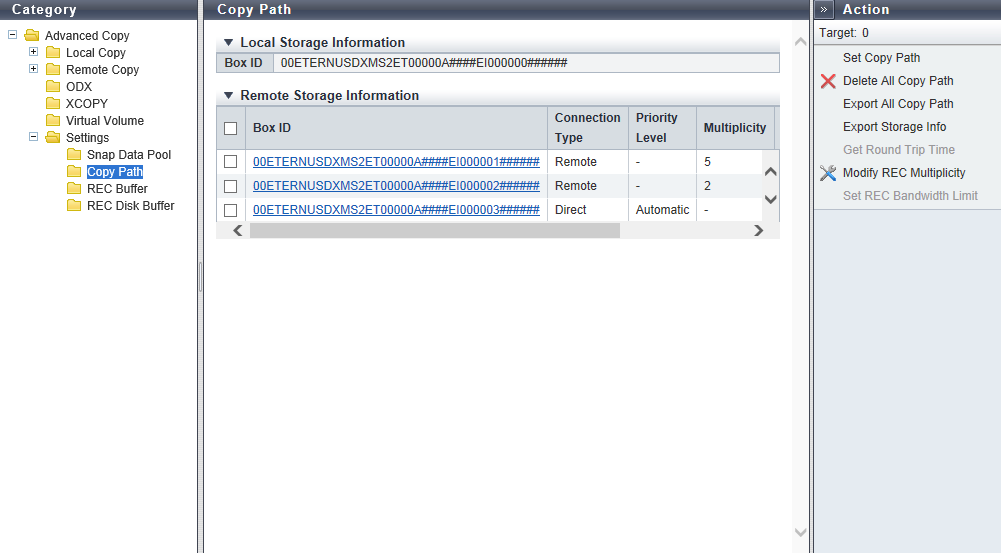Click the Delete All Copy Path red X icon
This screenshot has width=1001, height=553.
click(x=828, y=81)
